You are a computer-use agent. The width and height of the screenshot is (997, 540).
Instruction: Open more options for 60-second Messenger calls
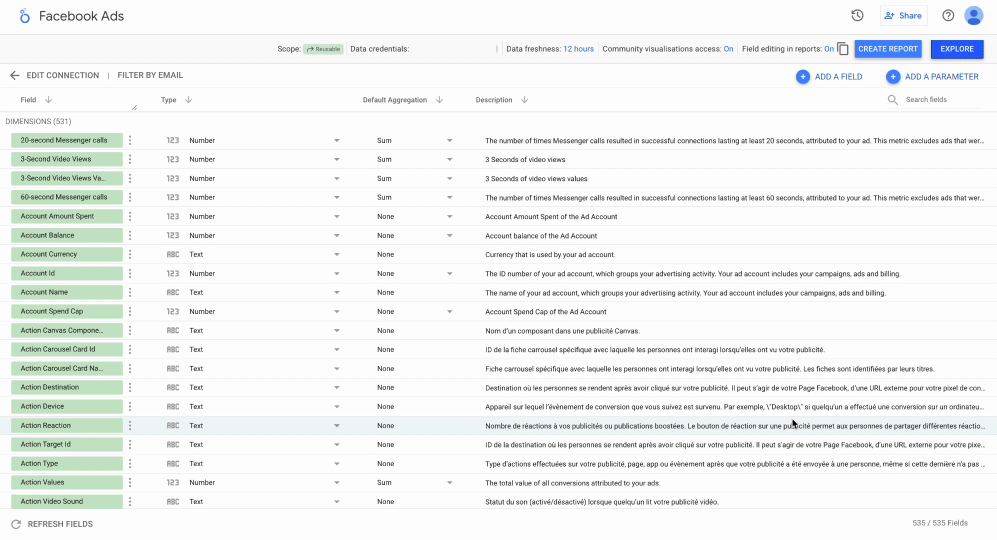(130, 197)
